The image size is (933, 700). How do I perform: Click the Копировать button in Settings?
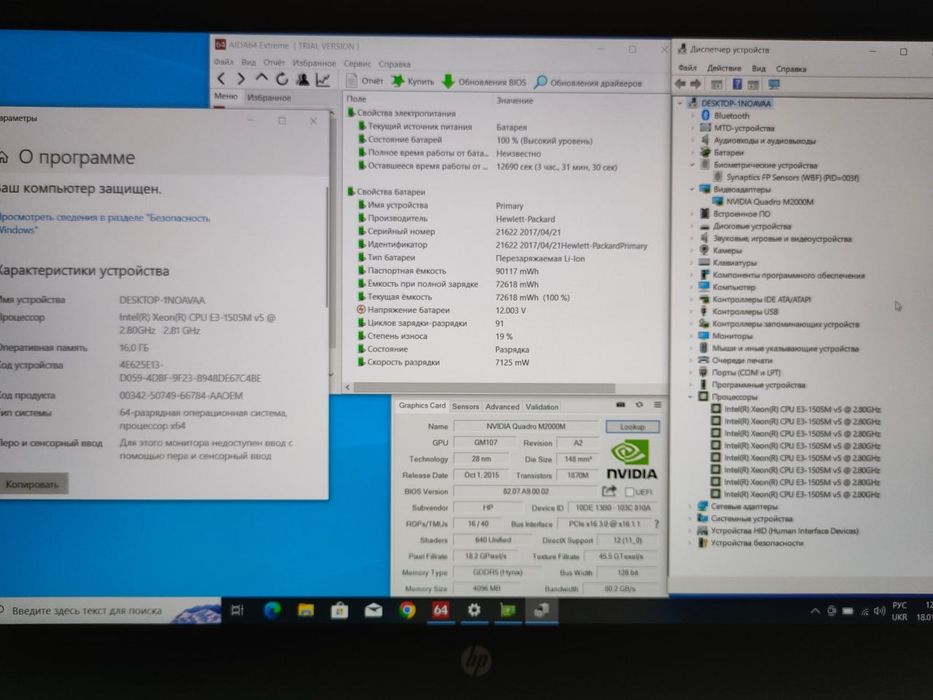[x=32, y=484]
